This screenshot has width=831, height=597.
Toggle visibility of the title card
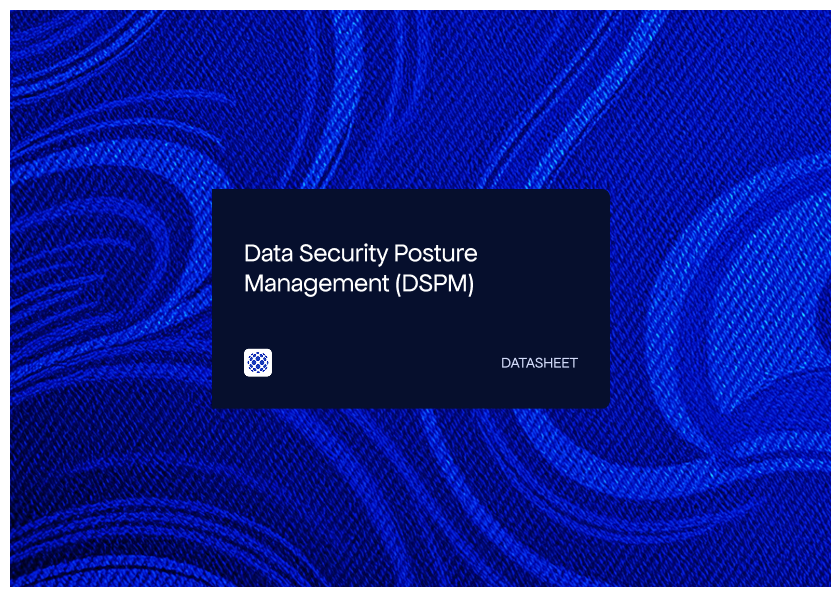pyautogui.click(x=410, y=298)
